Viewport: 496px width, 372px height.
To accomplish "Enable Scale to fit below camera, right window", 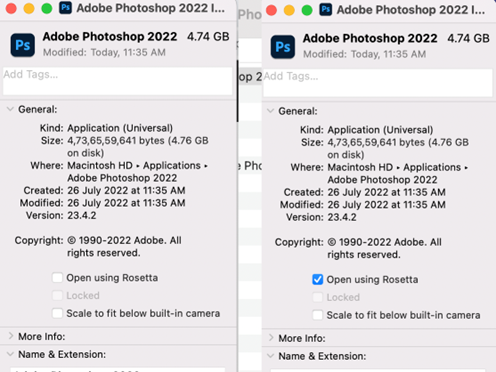I will click(x=318, y=315).
